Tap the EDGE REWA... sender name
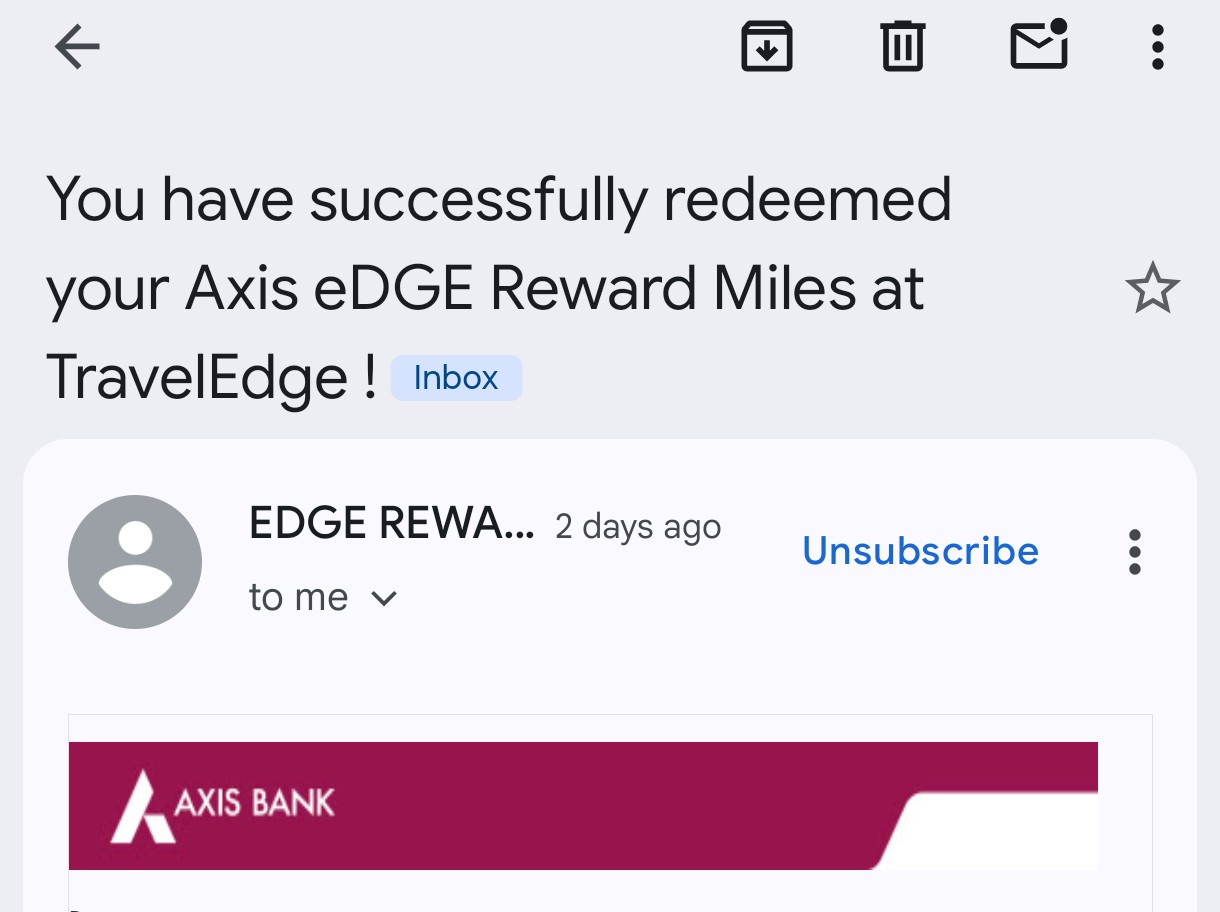Screen dimensions: 1220x912 click(x=391, y=524)
